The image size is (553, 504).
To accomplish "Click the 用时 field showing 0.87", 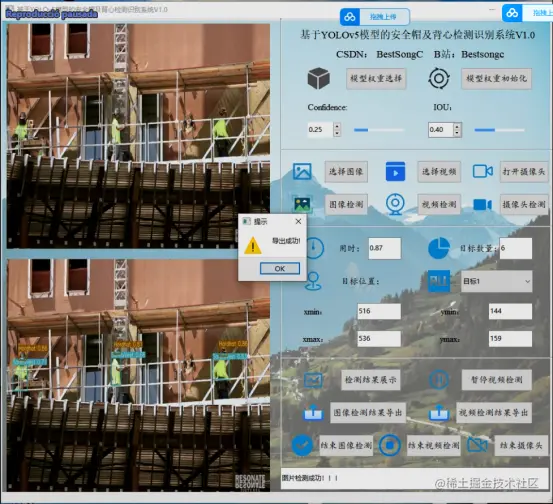I will pyautogui.click(x=384, y=248).
